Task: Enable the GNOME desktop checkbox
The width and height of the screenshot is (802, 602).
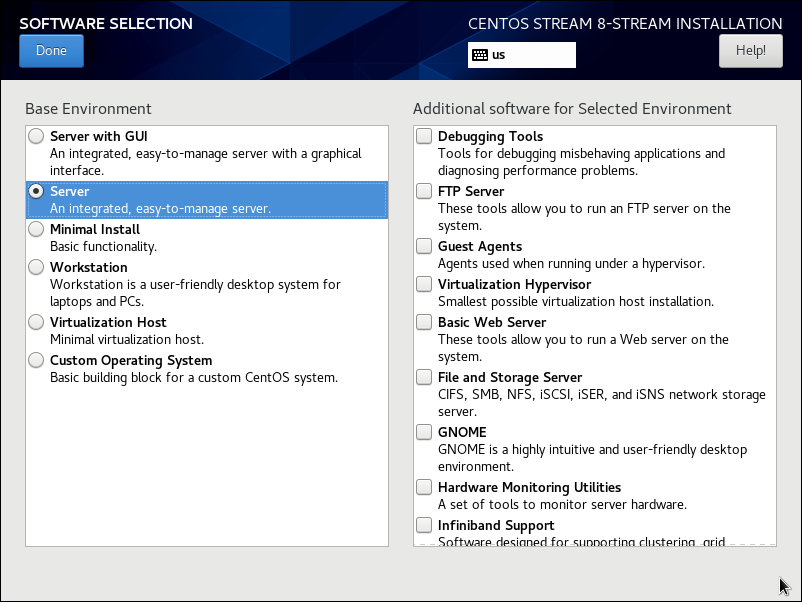Action: click(x=425, y=432)
